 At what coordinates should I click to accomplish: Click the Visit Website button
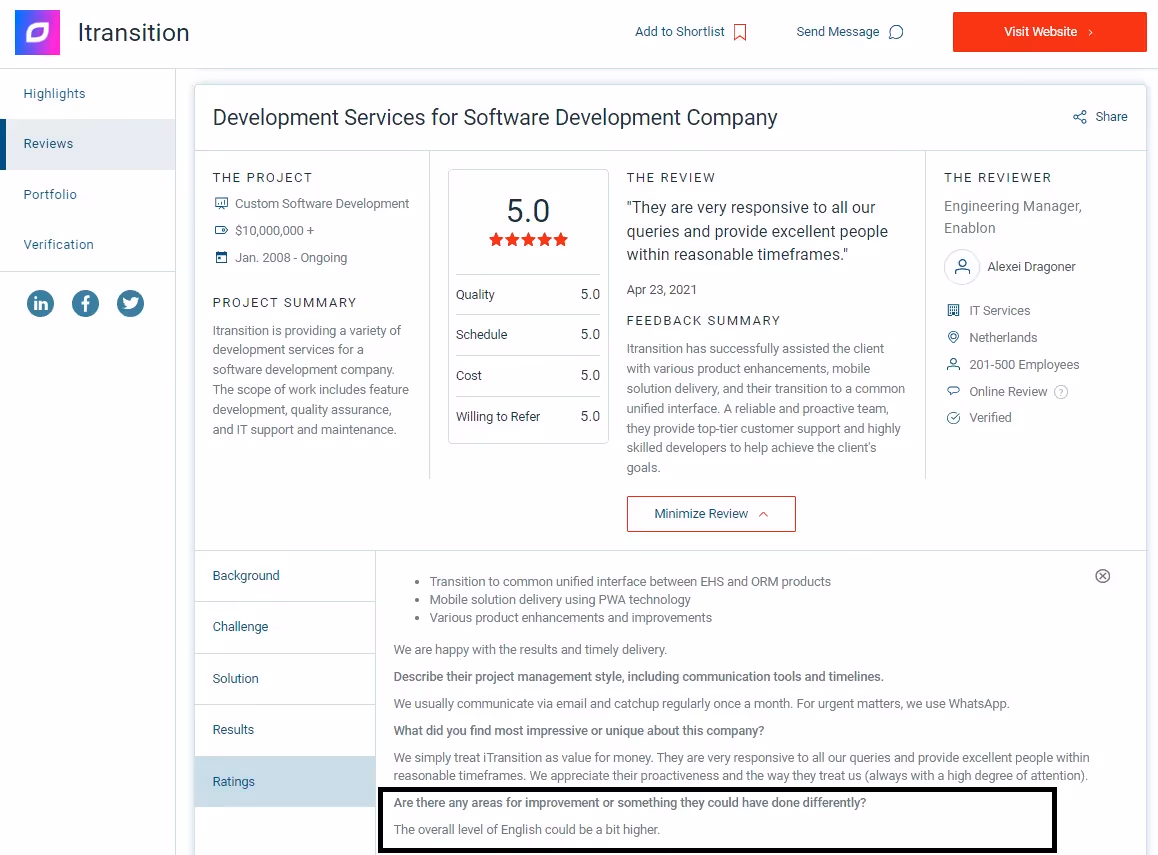click(1049, 32)
